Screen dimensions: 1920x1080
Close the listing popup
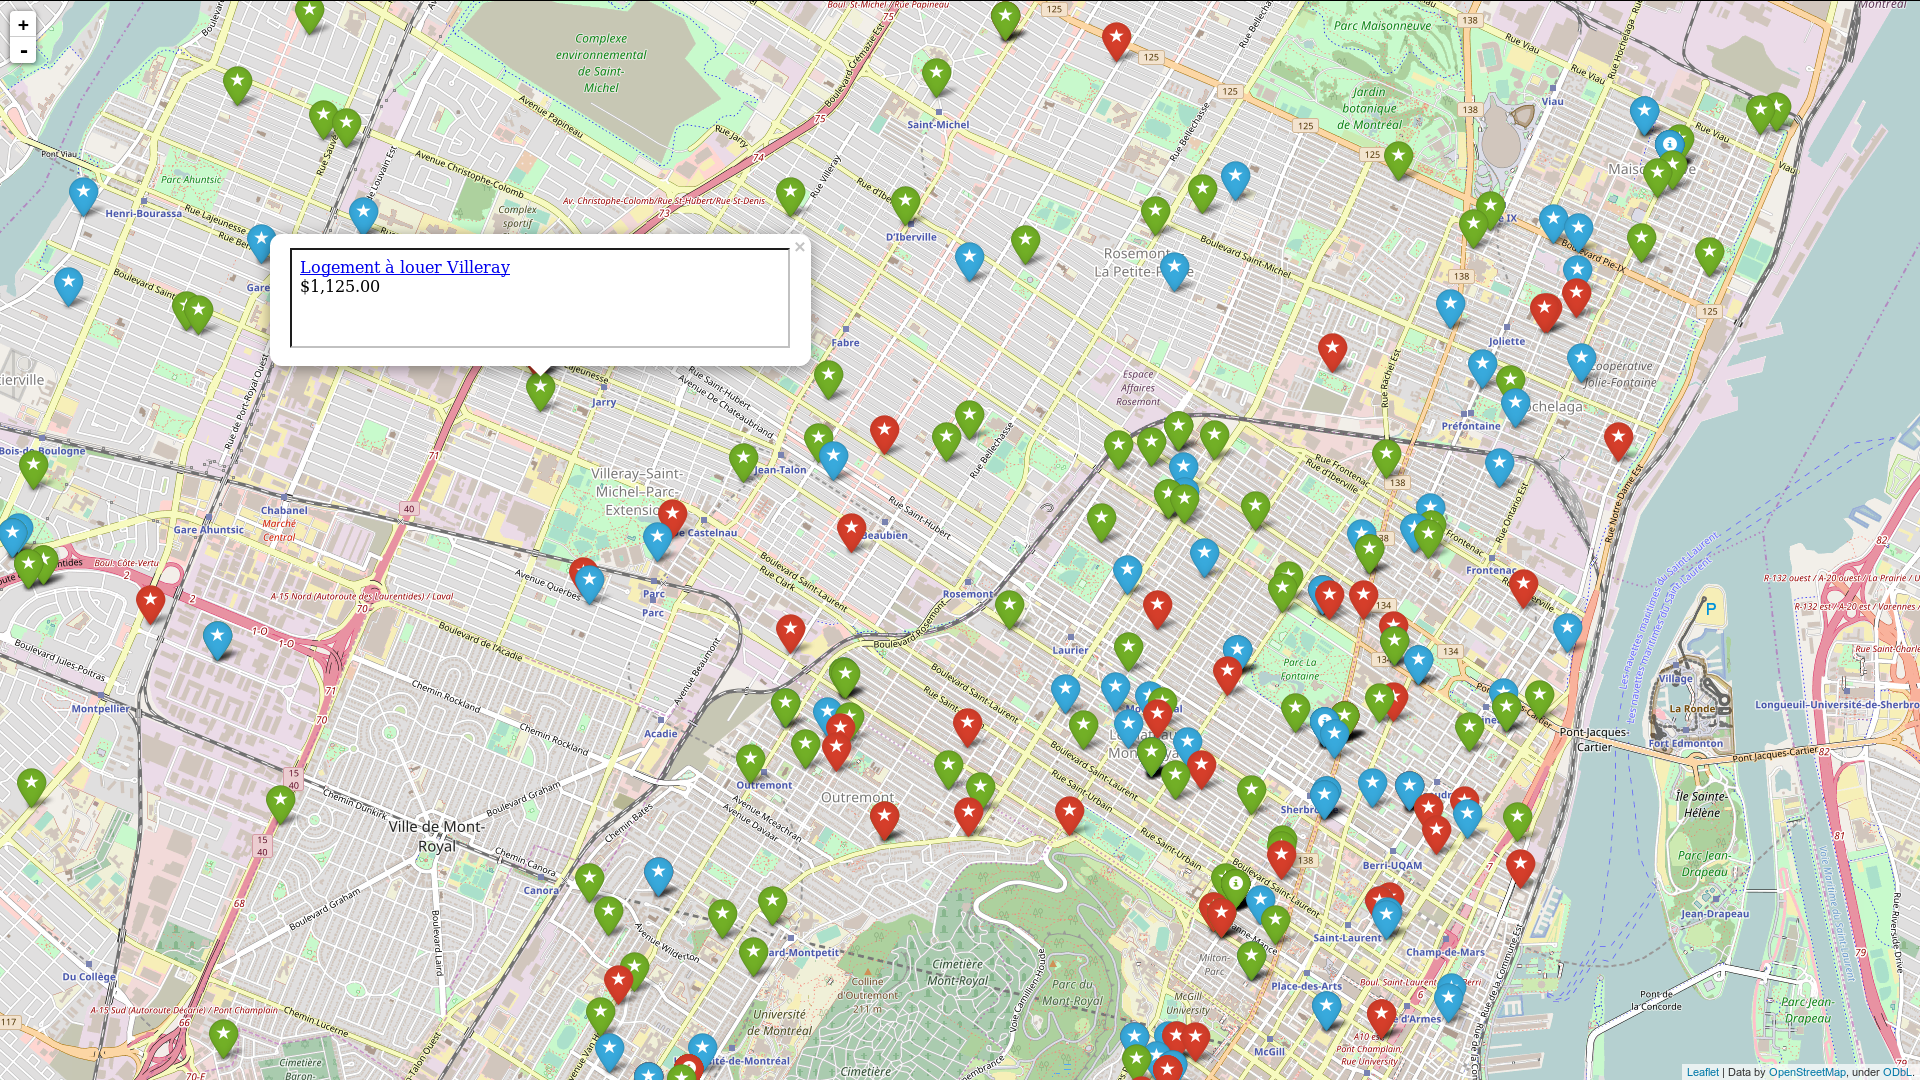coord(799,247)
